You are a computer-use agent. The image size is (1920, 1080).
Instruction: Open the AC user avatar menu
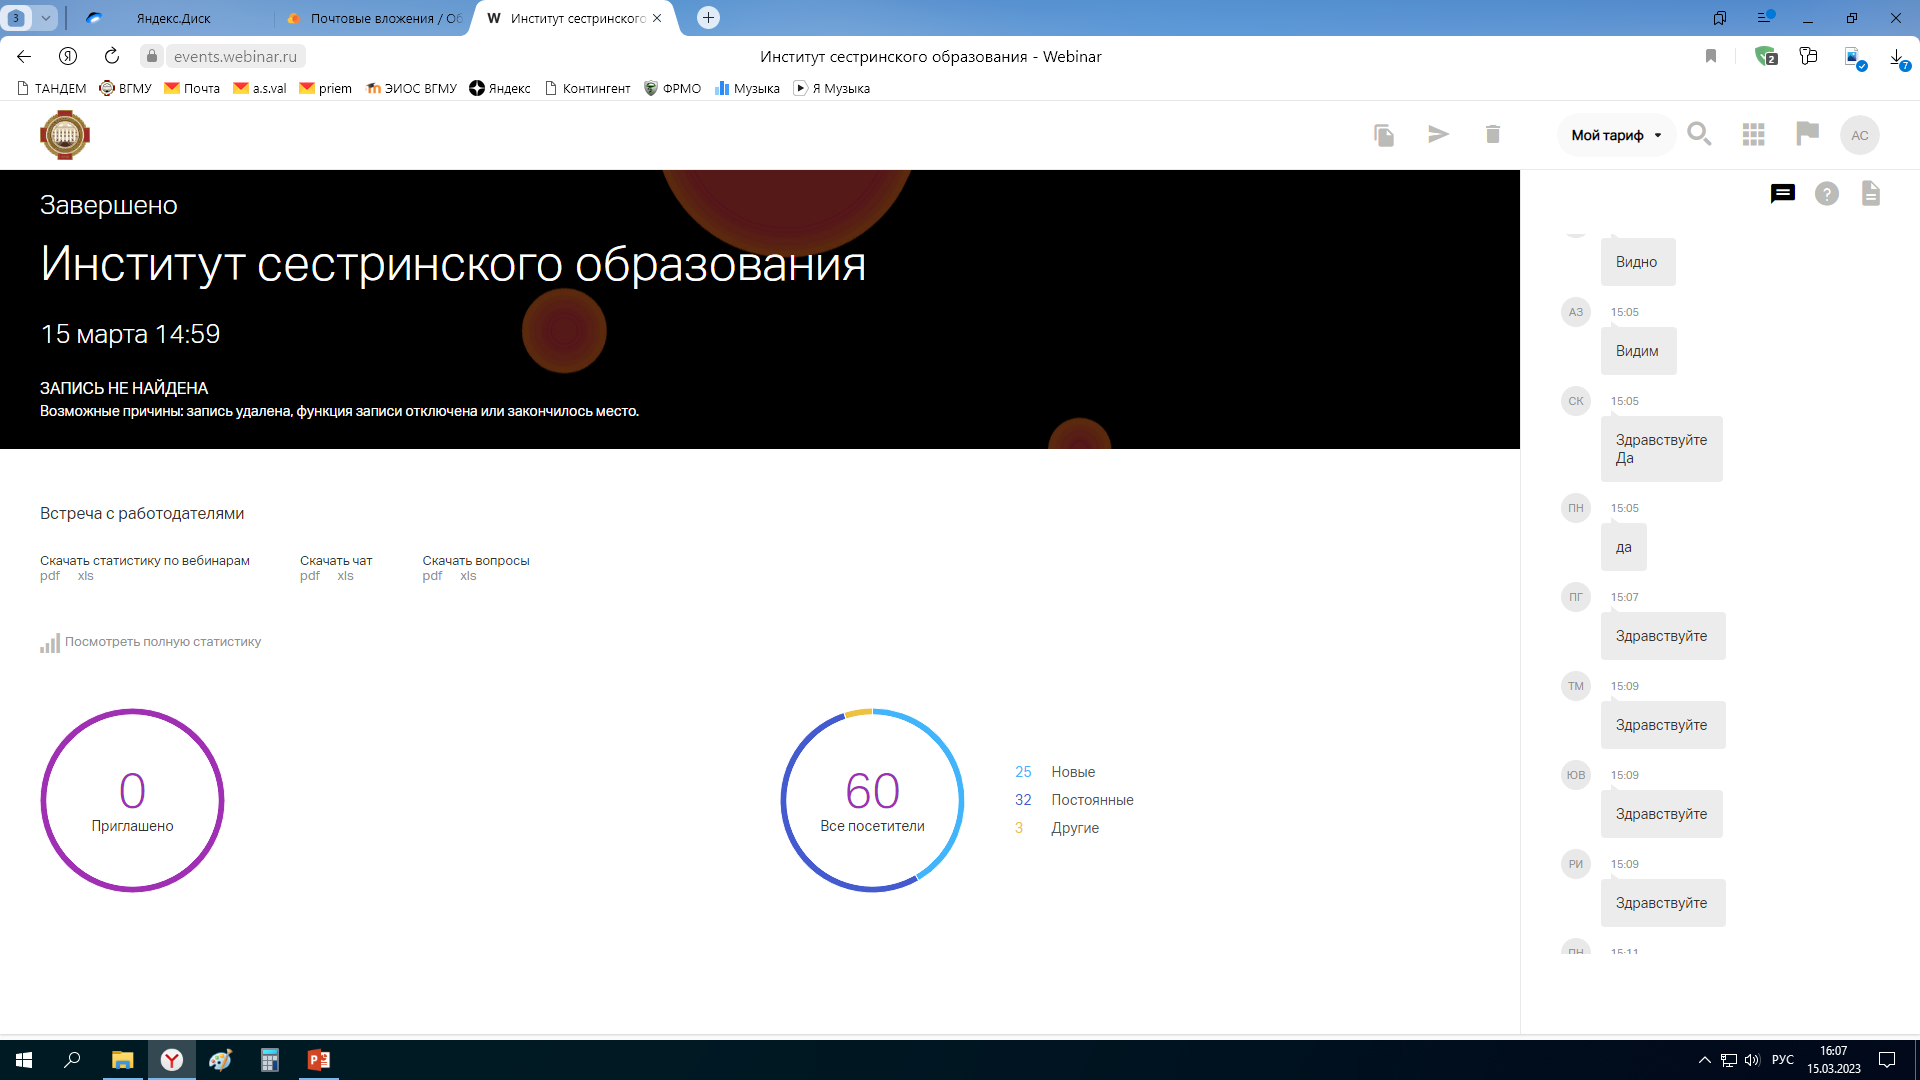[x=1860, y=135]
